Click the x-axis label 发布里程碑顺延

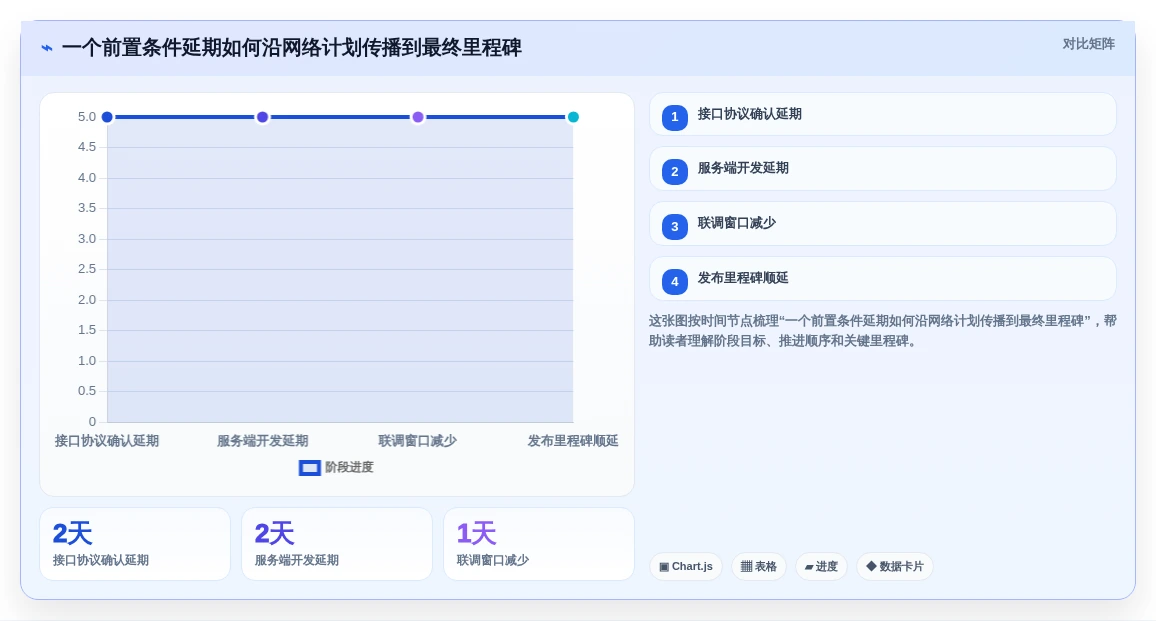pos(573,441)
